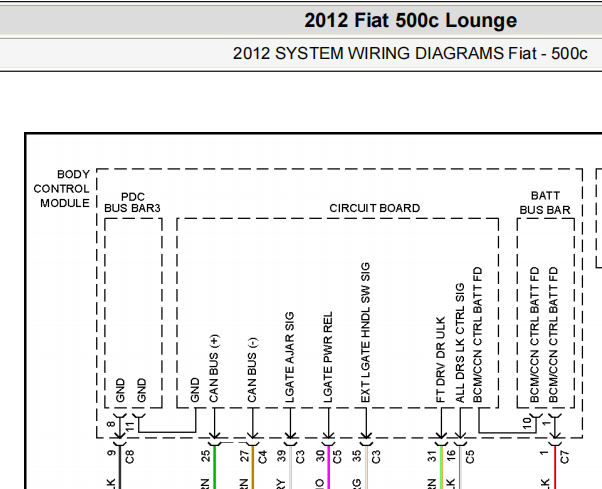The width and height of the screenshot is (602, 489).
Task: Click connector label C4
Action: 263,457
